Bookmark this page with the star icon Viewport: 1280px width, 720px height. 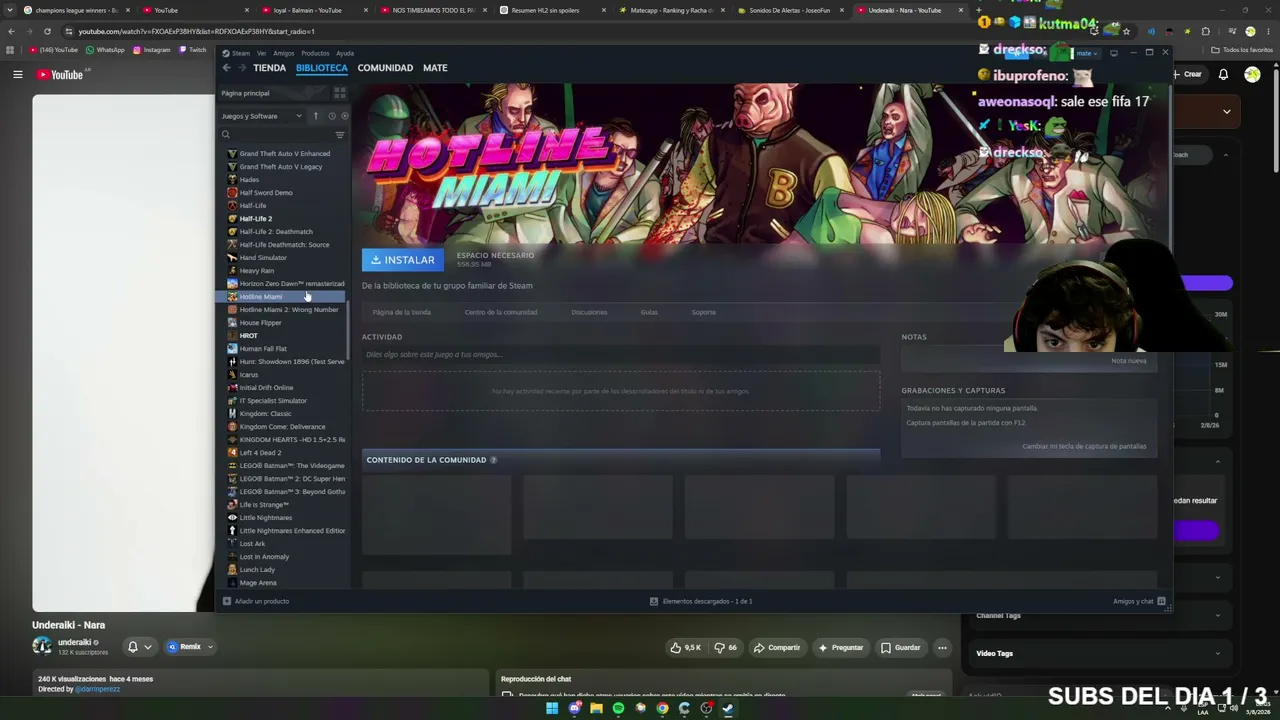point(1126,31)
